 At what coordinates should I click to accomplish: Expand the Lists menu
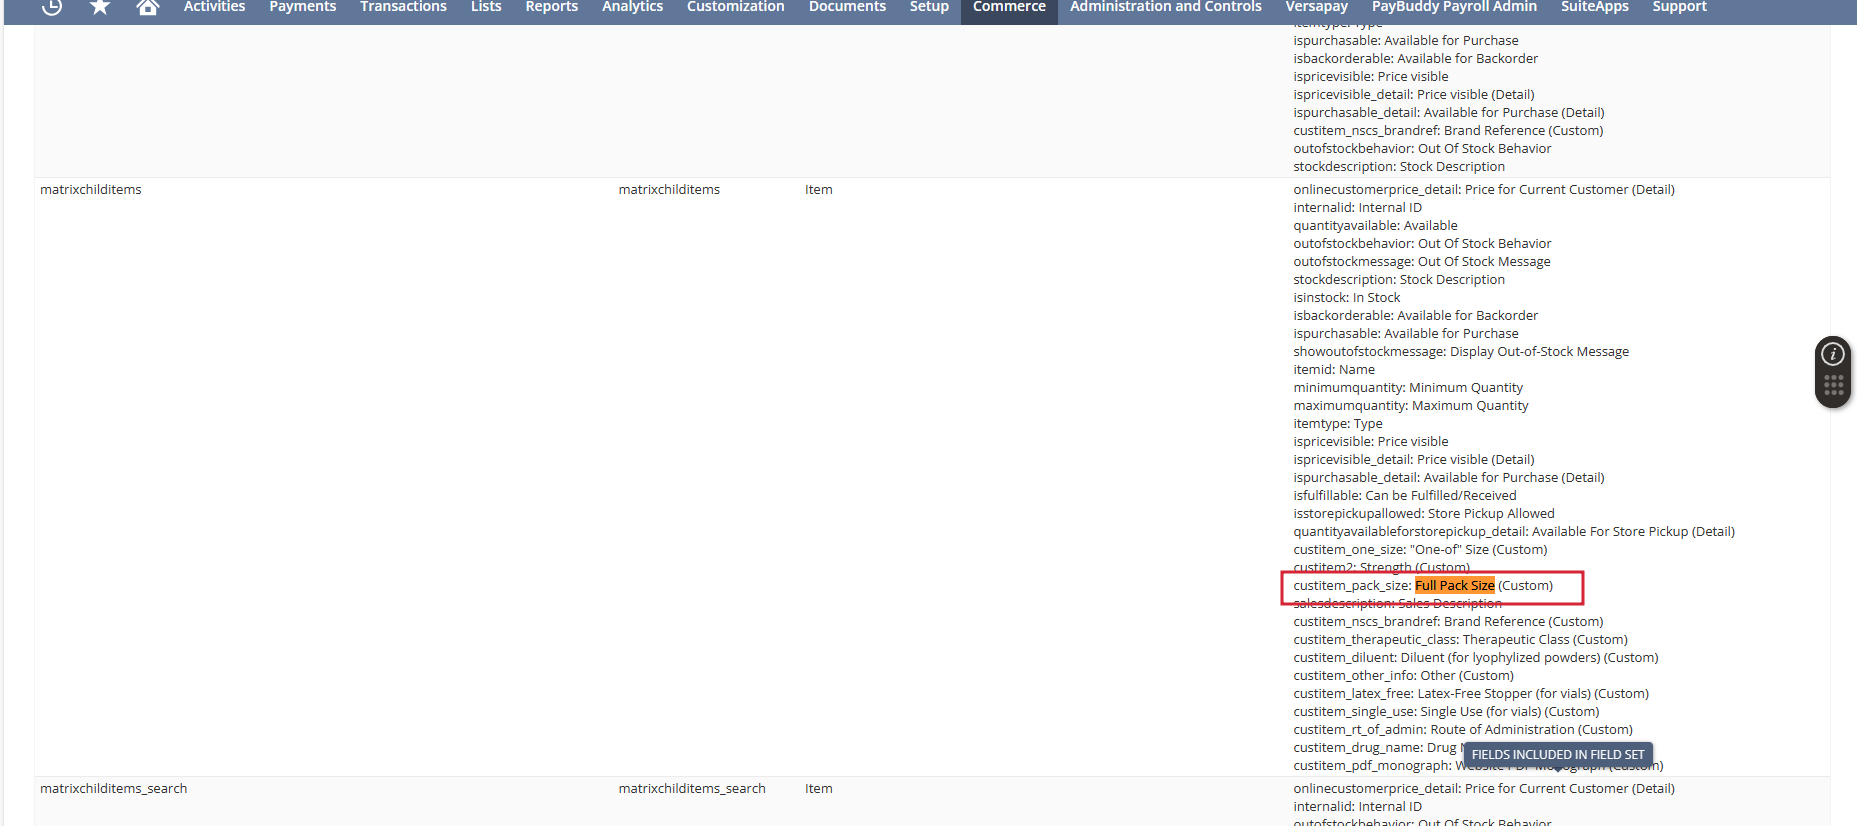[x=486, y=7]
